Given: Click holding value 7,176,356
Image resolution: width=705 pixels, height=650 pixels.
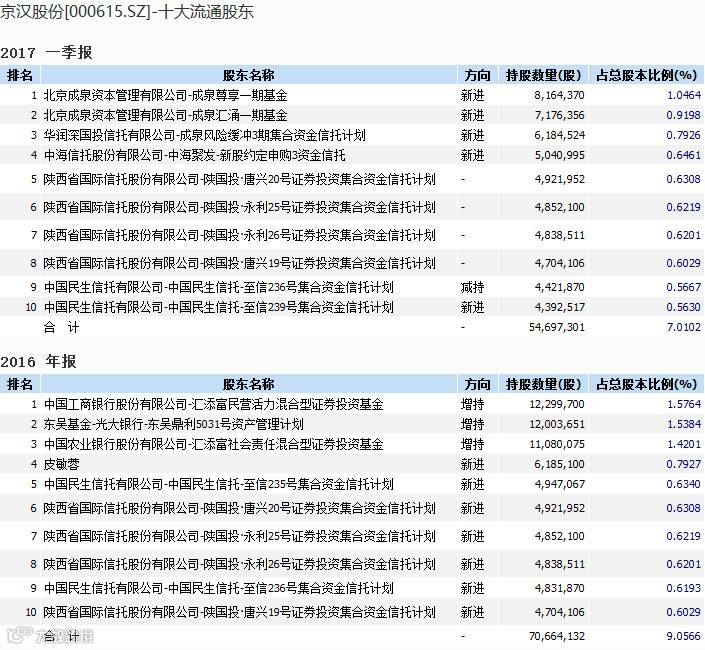Looking at the screenshot, I should tap(559, 116).
